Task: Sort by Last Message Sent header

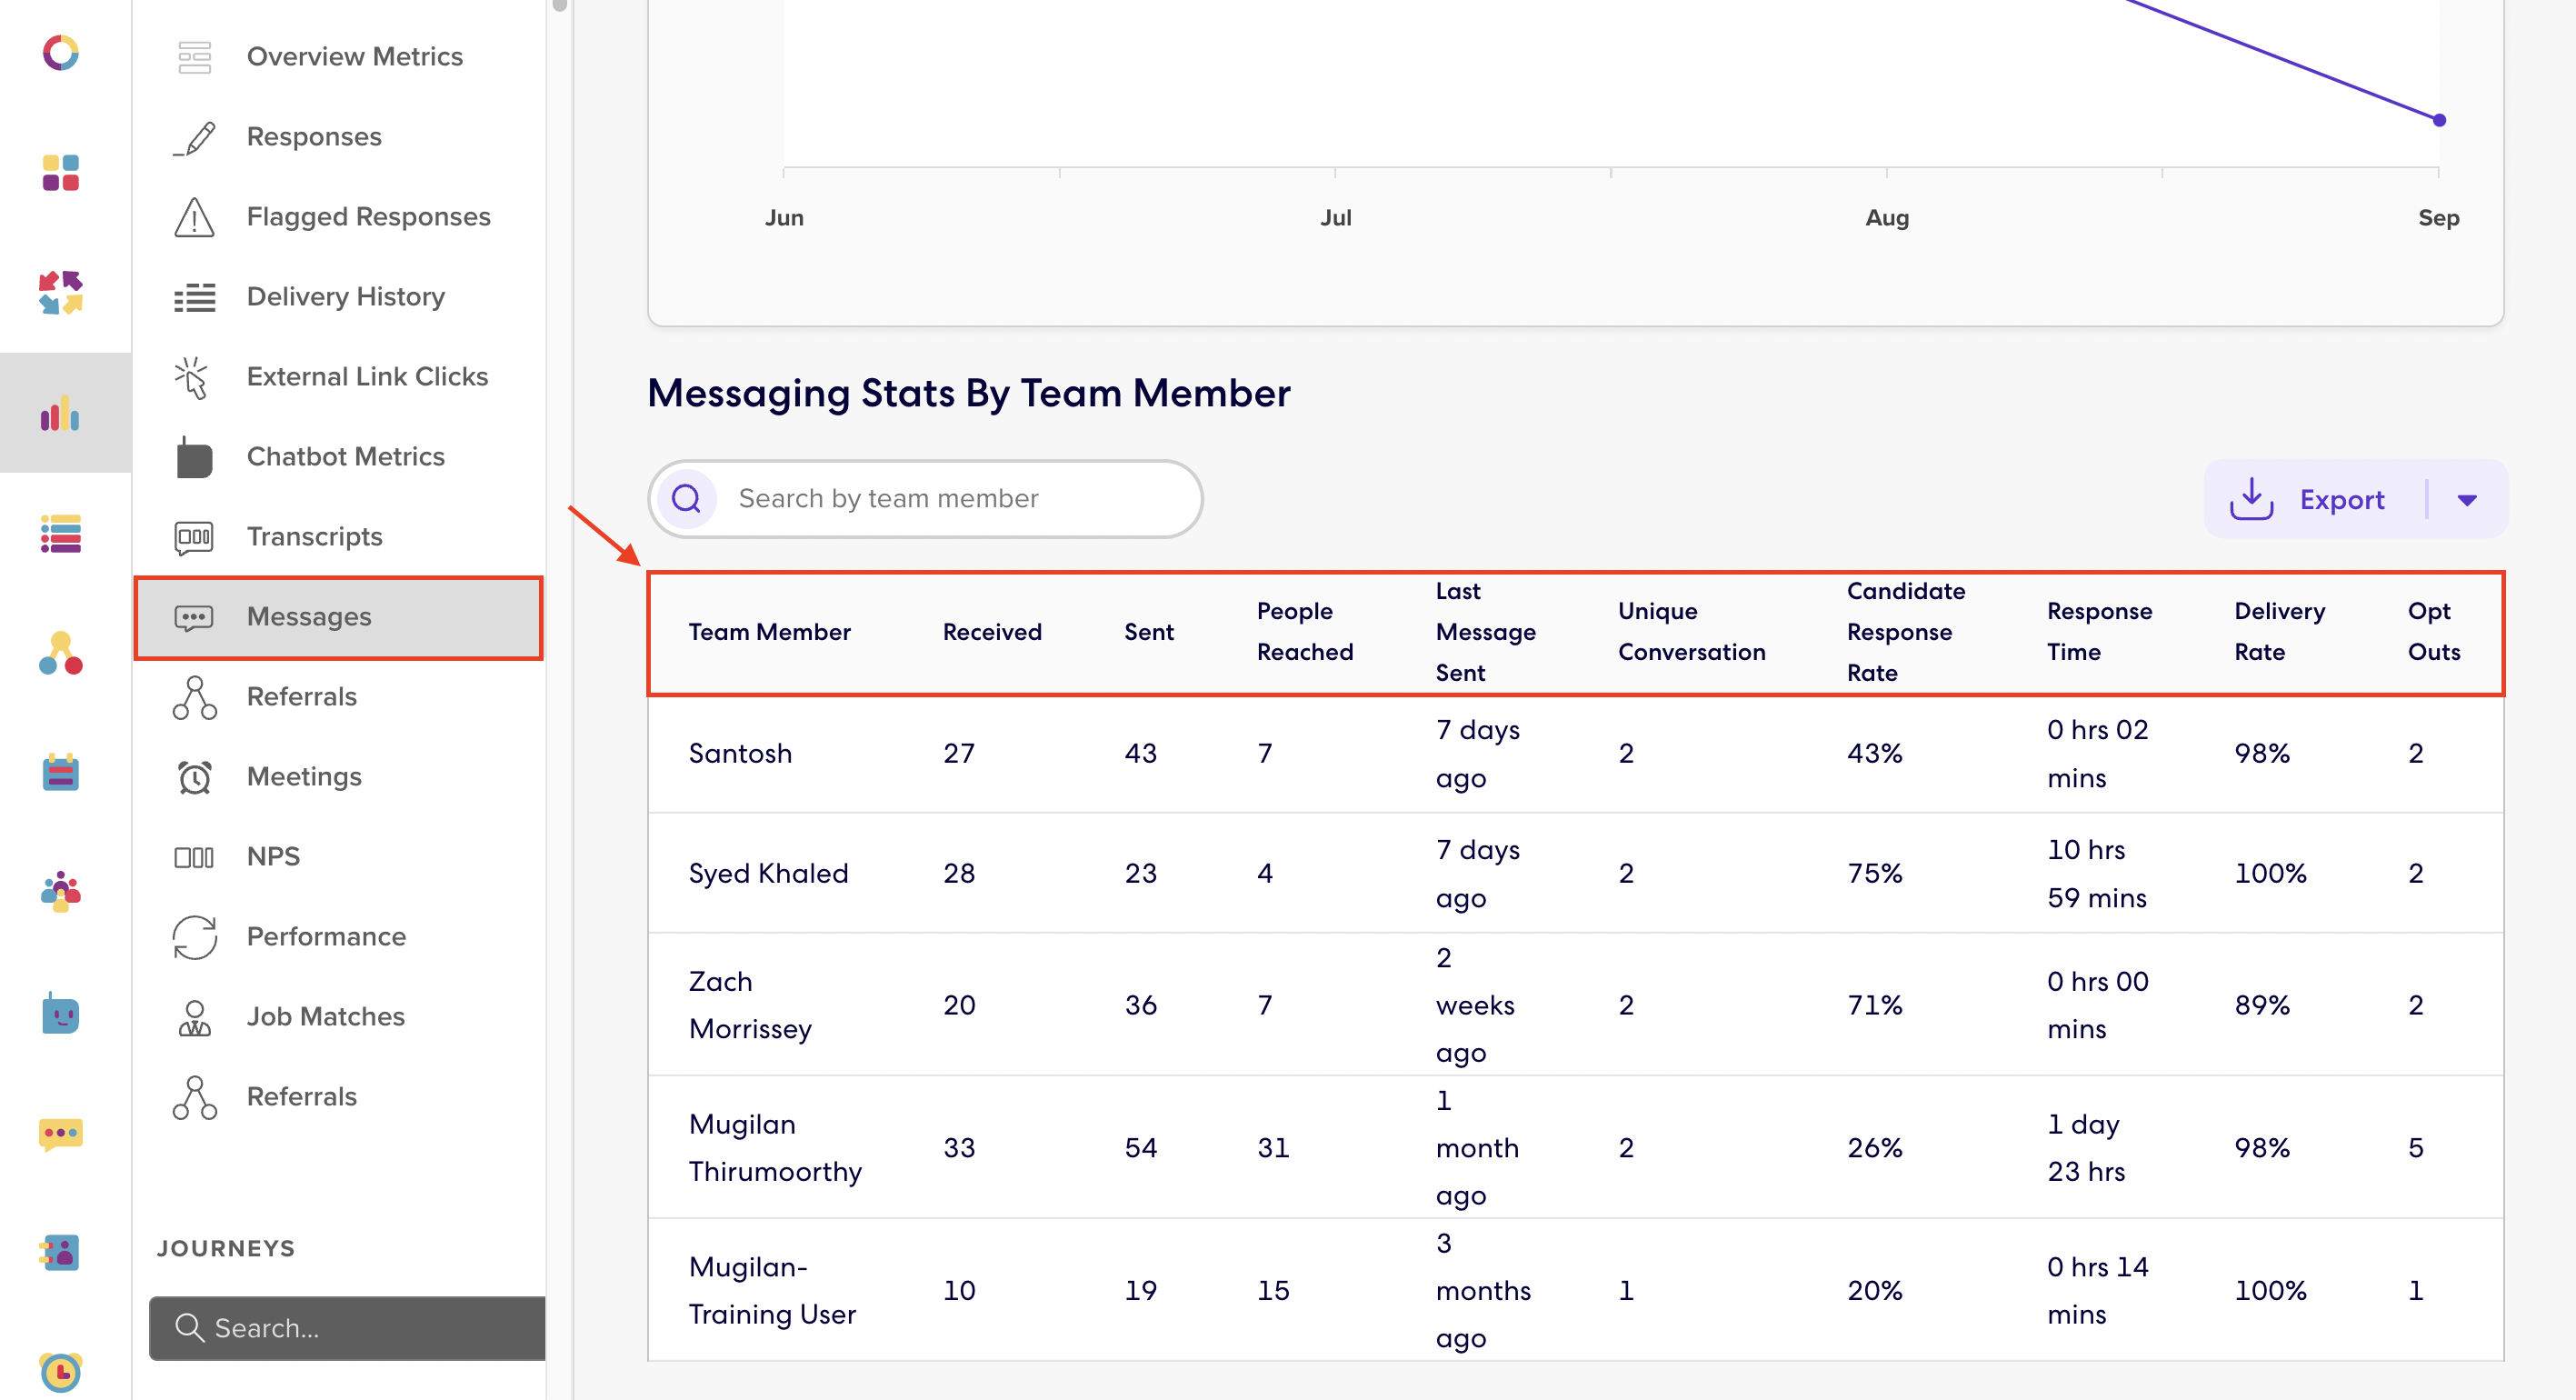Action: click(x=1486, y=632)
